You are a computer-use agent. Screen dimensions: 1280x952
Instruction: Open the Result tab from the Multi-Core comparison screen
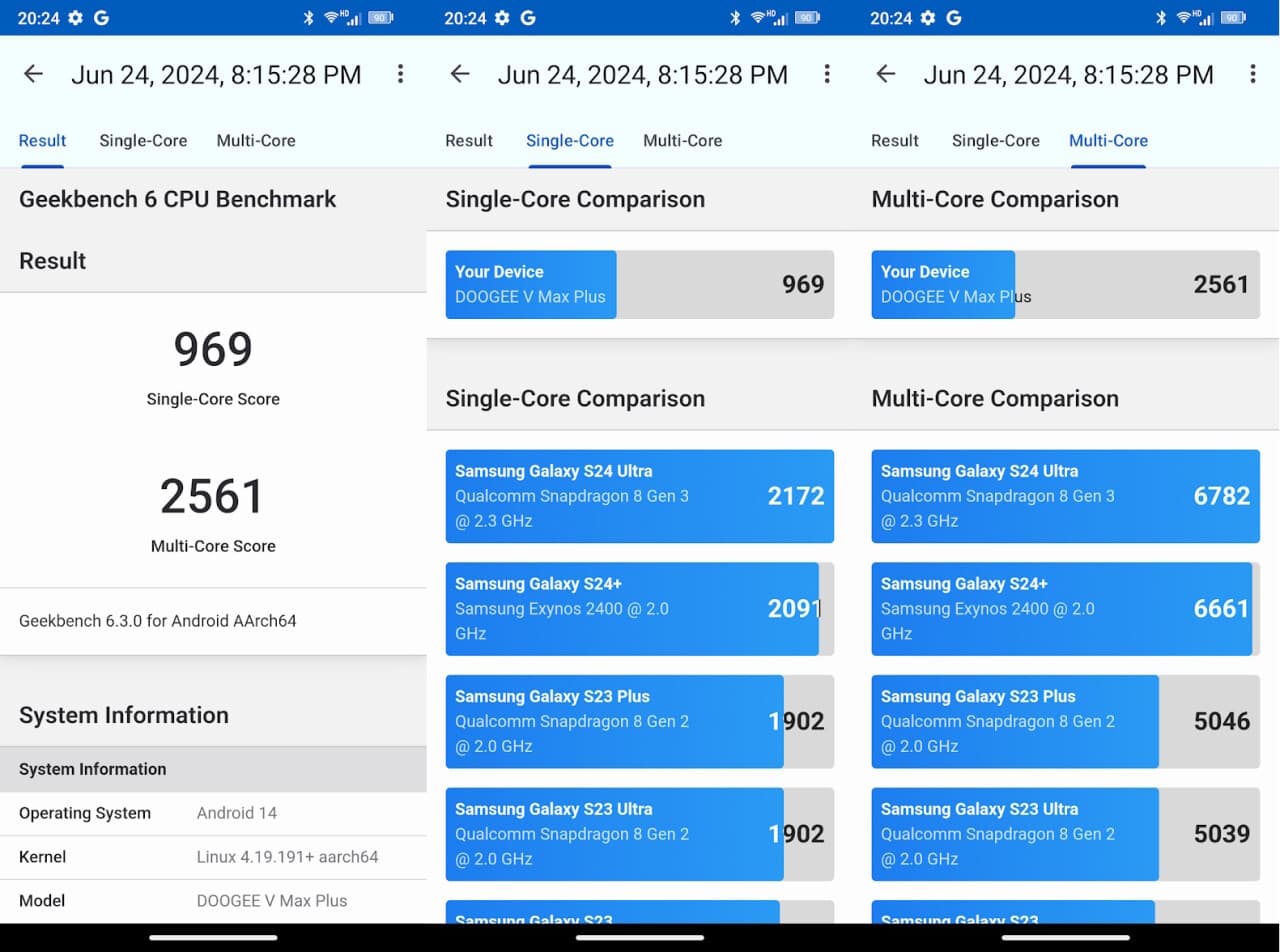pyautogui.click(x=895, y=141)
